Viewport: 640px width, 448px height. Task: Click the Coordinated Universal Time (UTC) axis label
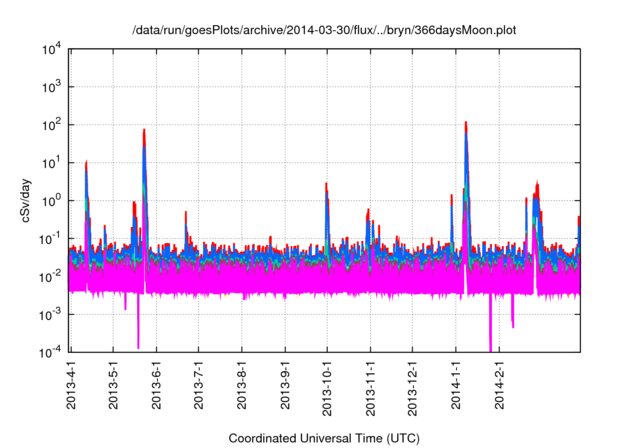tap(325, 438)
